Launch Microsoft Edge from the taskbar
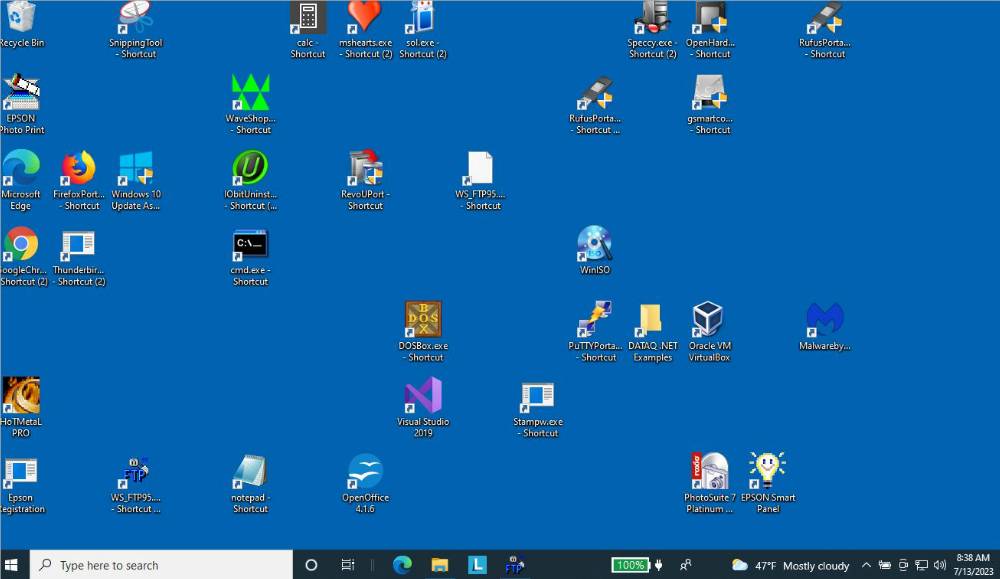This screenshot has width=1000, height=579. coord(402,565)
